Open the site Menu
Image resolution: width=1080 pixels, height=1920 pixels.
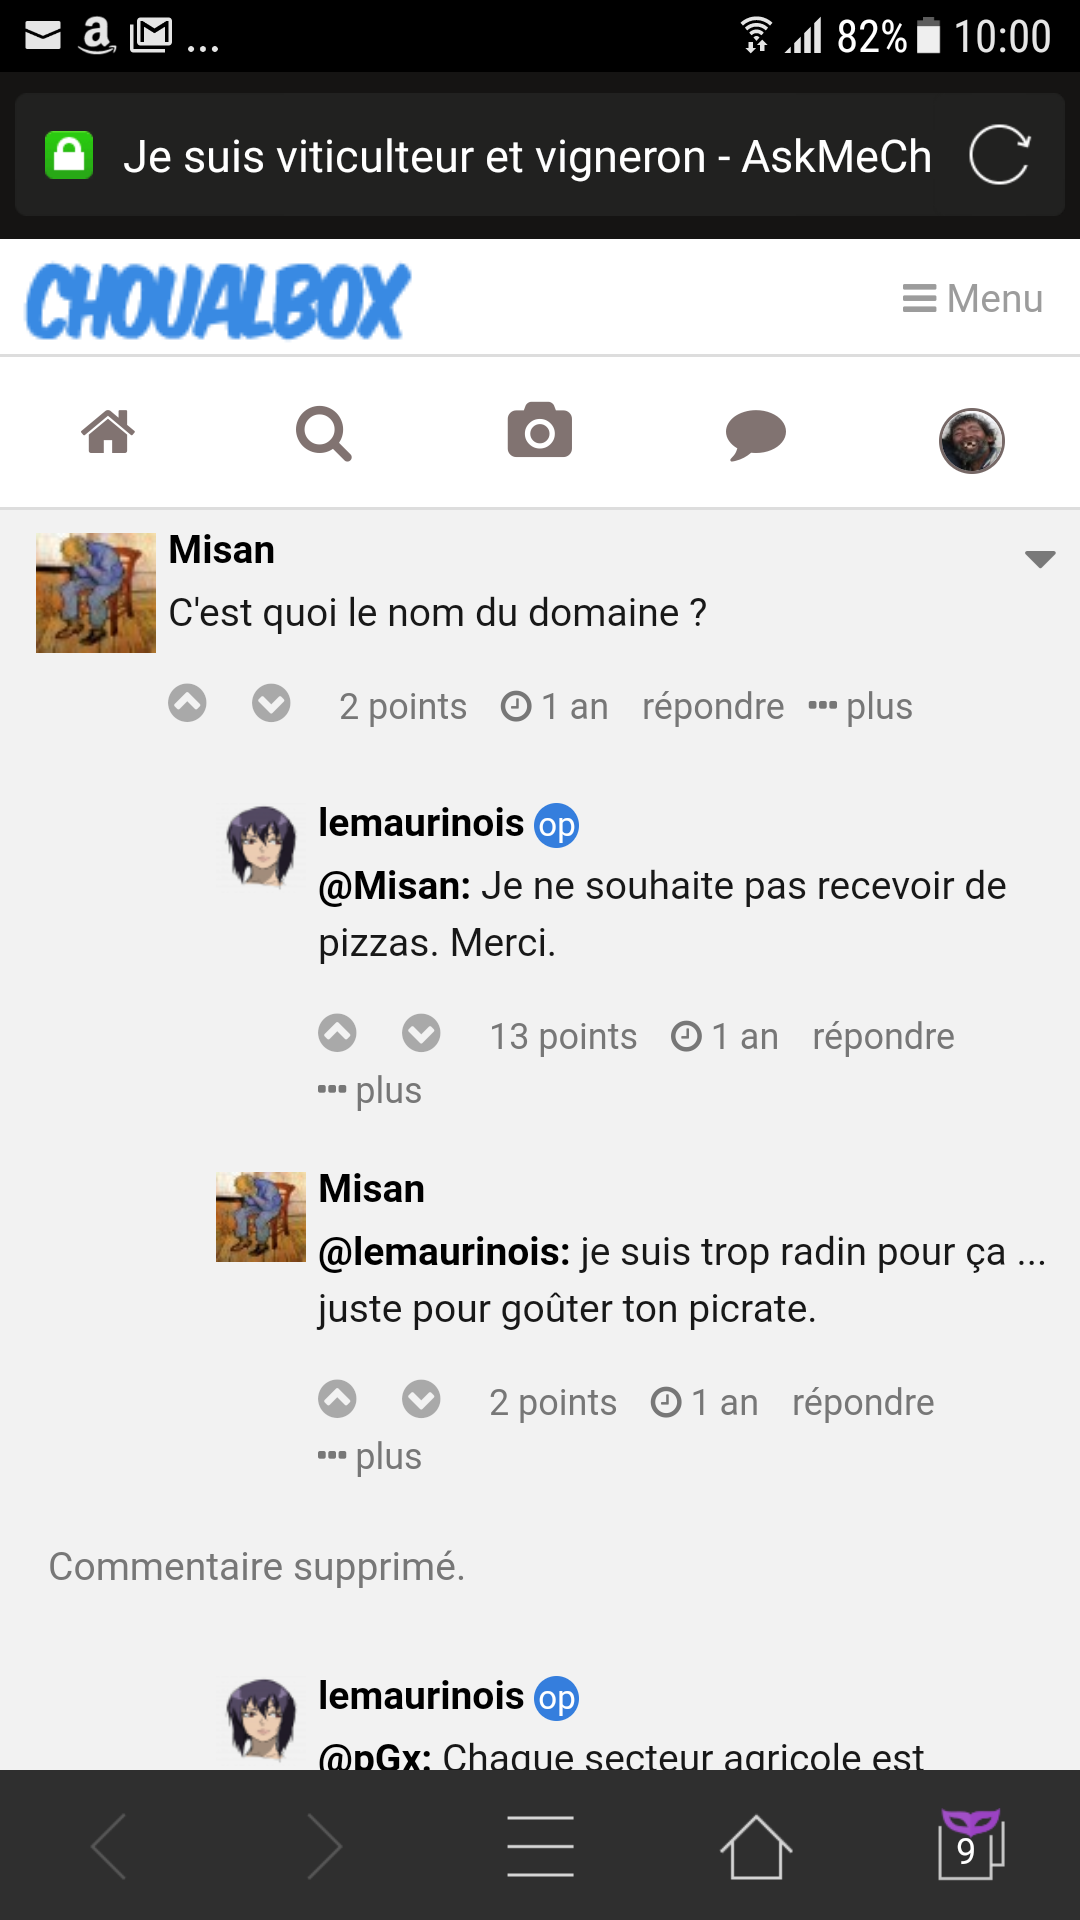[x=973, y=298]
